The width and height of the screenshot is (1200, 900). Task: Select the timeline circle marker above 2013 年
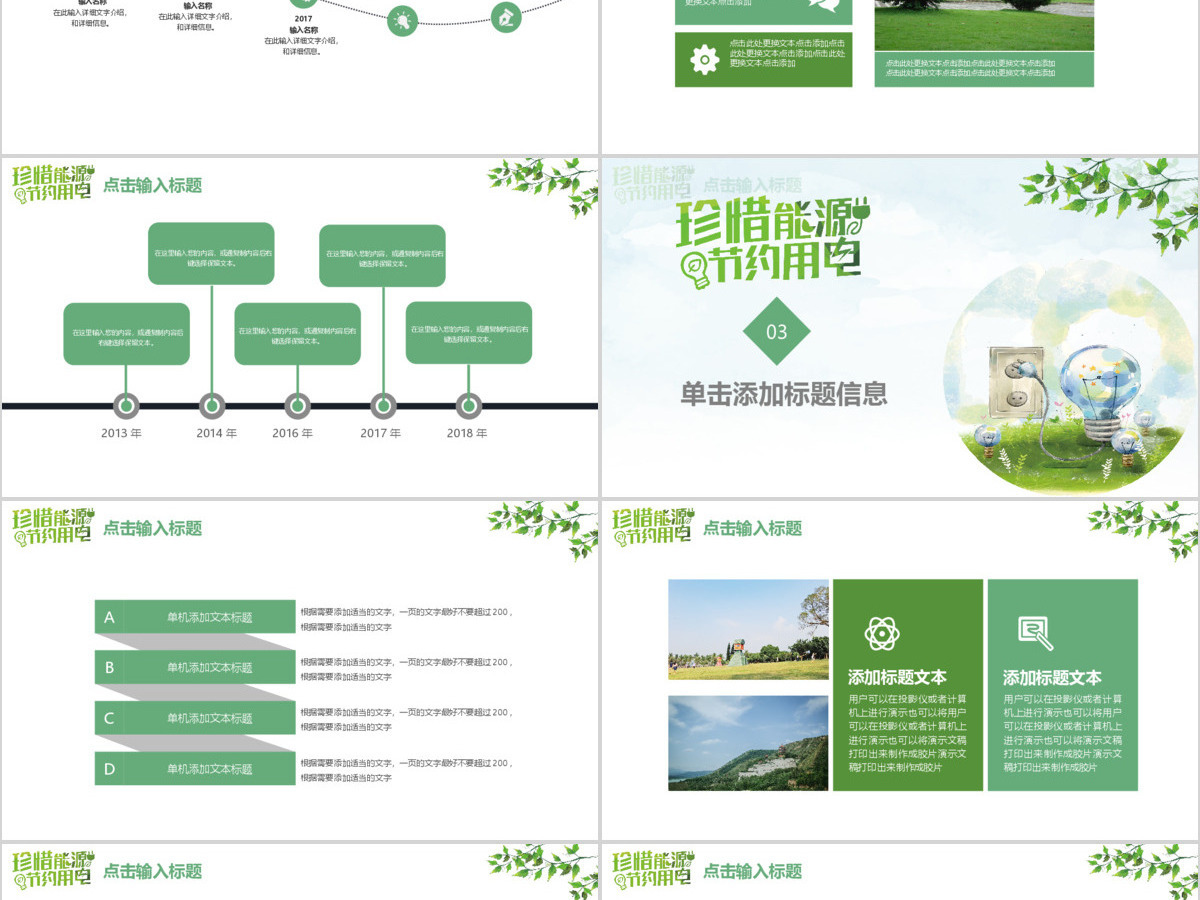tap(126, 406)
